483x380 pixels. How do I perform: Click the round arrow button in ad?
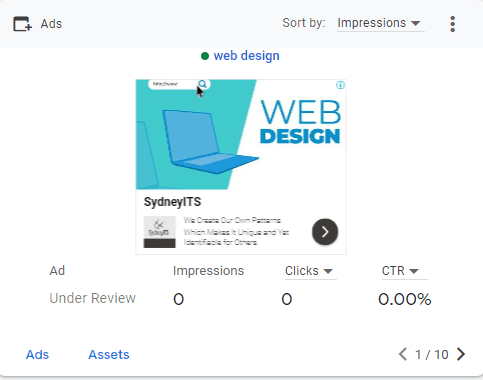pos(325,232)
